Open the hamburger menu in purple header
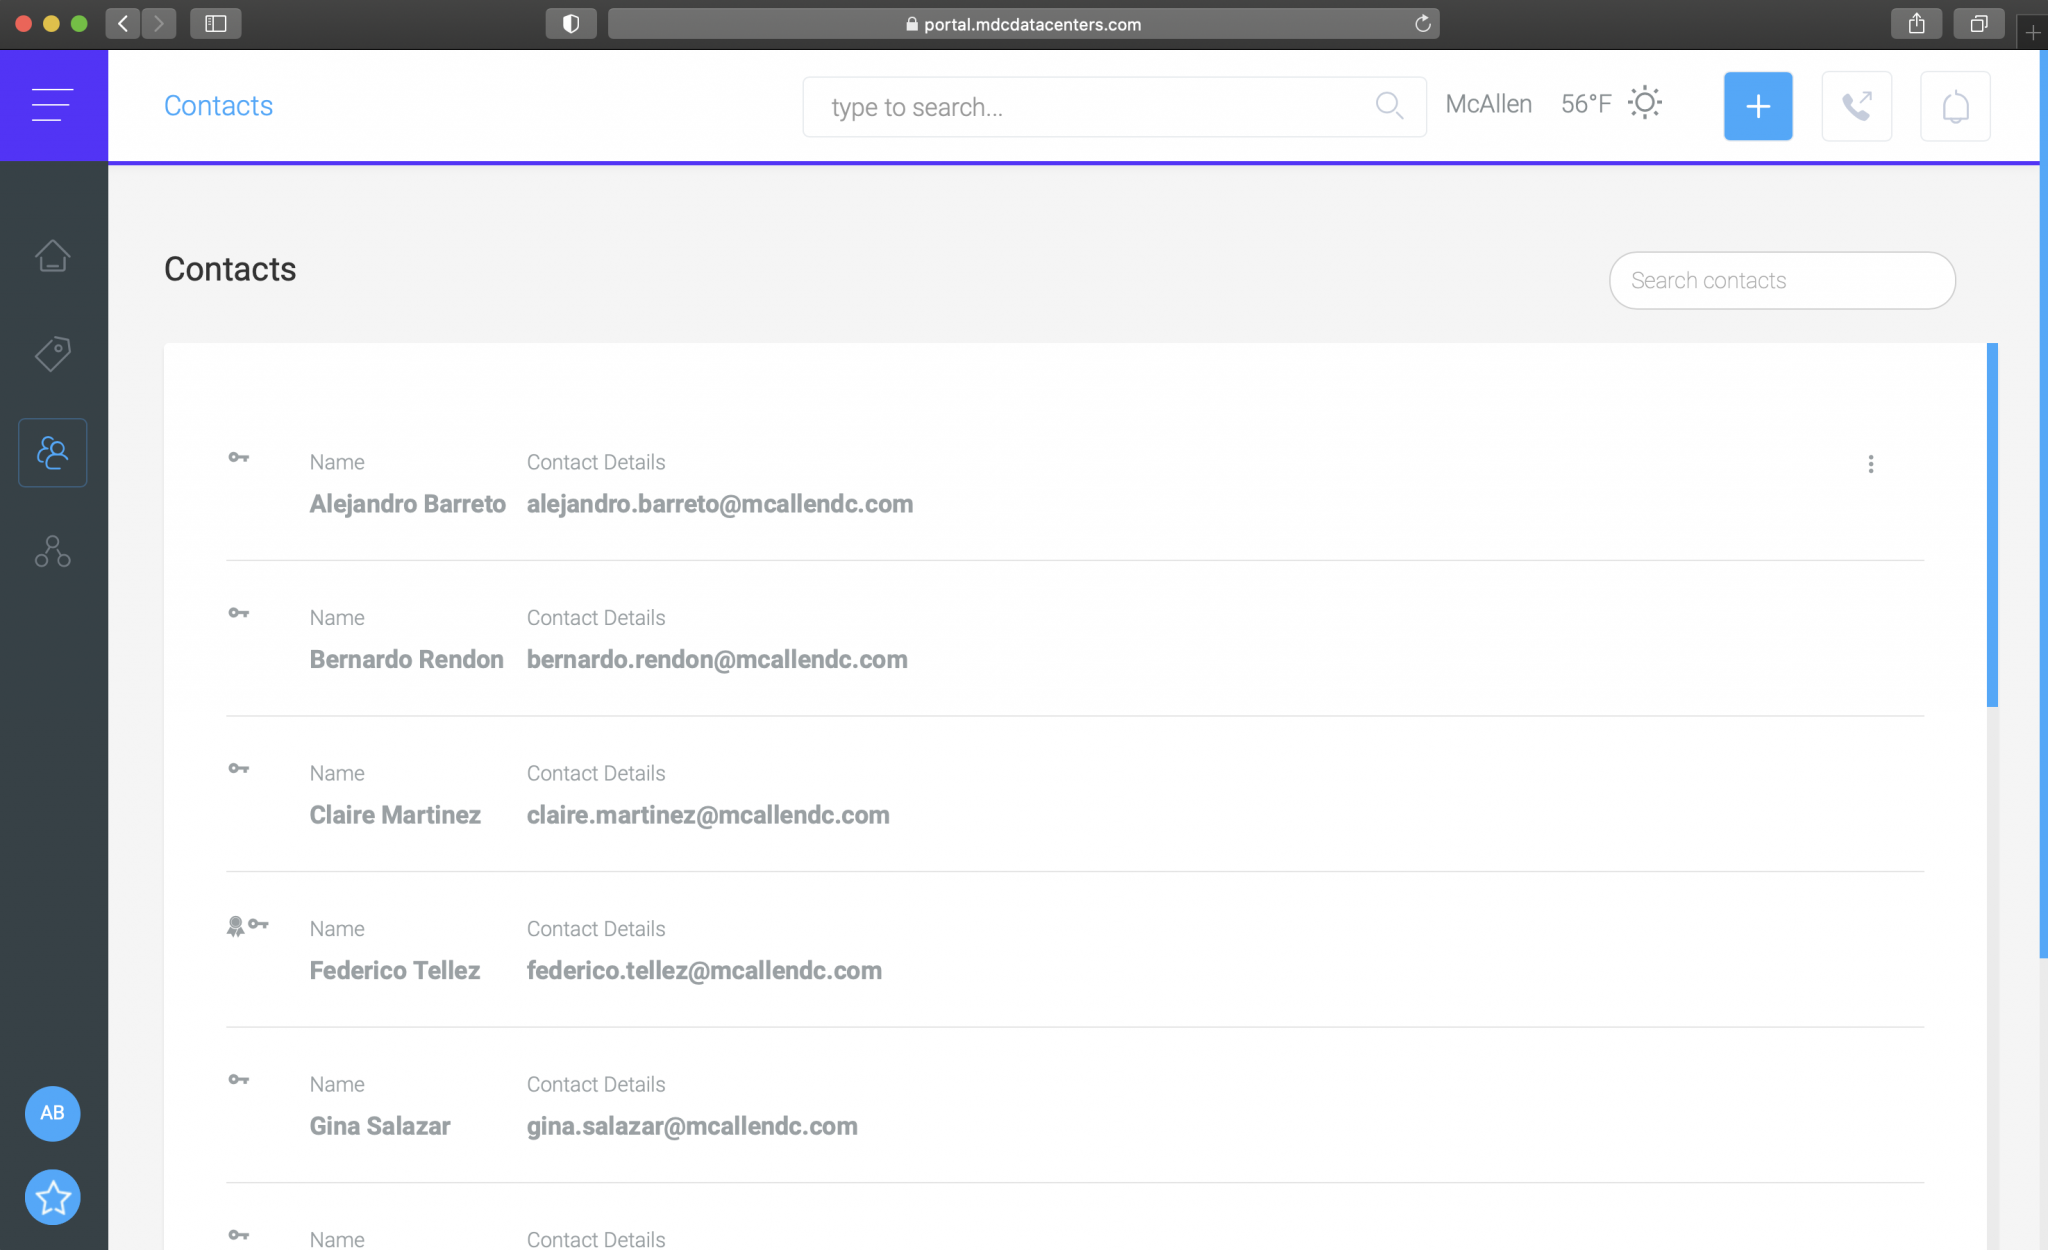The height and width of the screenshot is (1250, 2048). pos(52,105)
